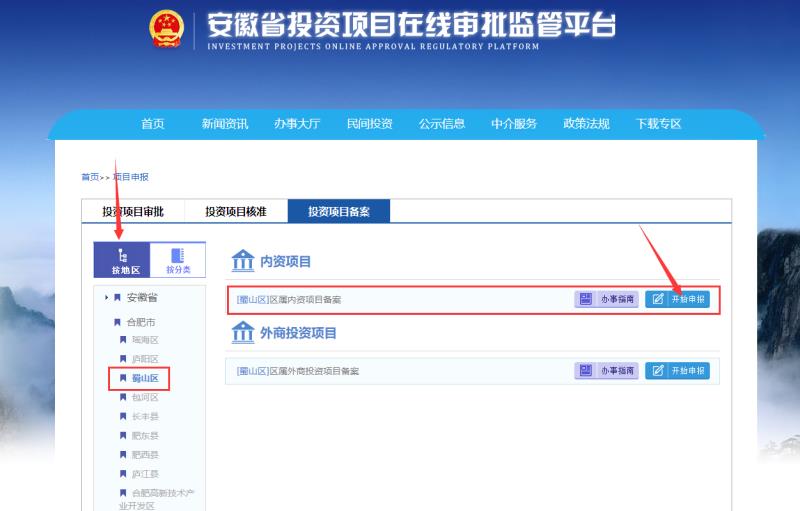Click the bank icon beside 外商投资项目
800x511 pixels.
[x=243, y=332]
